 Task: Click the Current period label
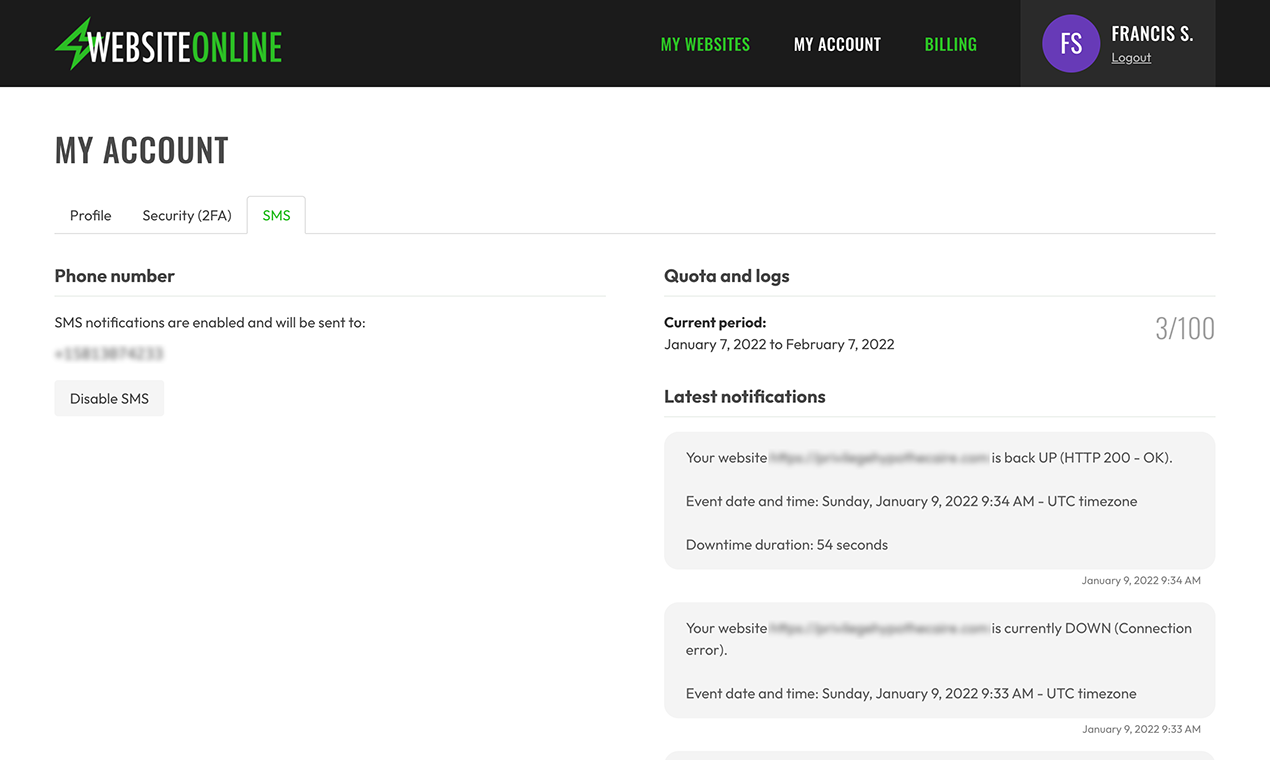click(715, 323)
